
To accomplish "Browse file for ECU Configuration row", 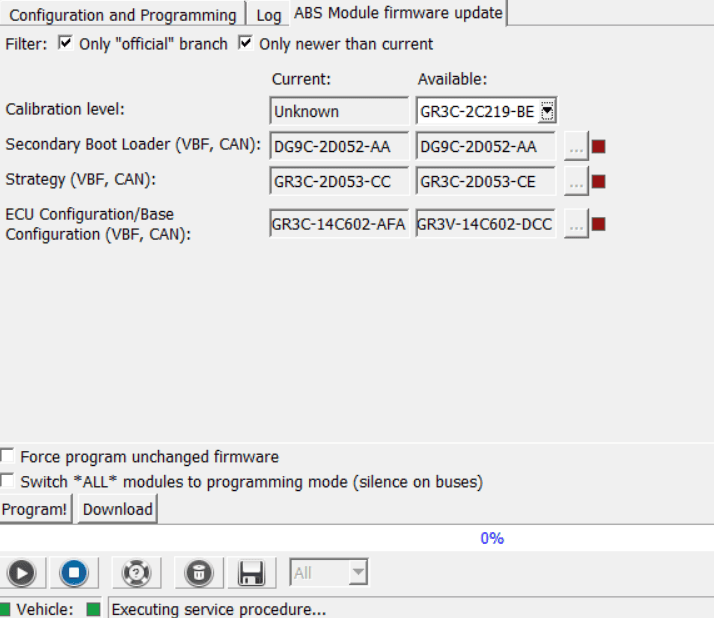I will (576, 224).
